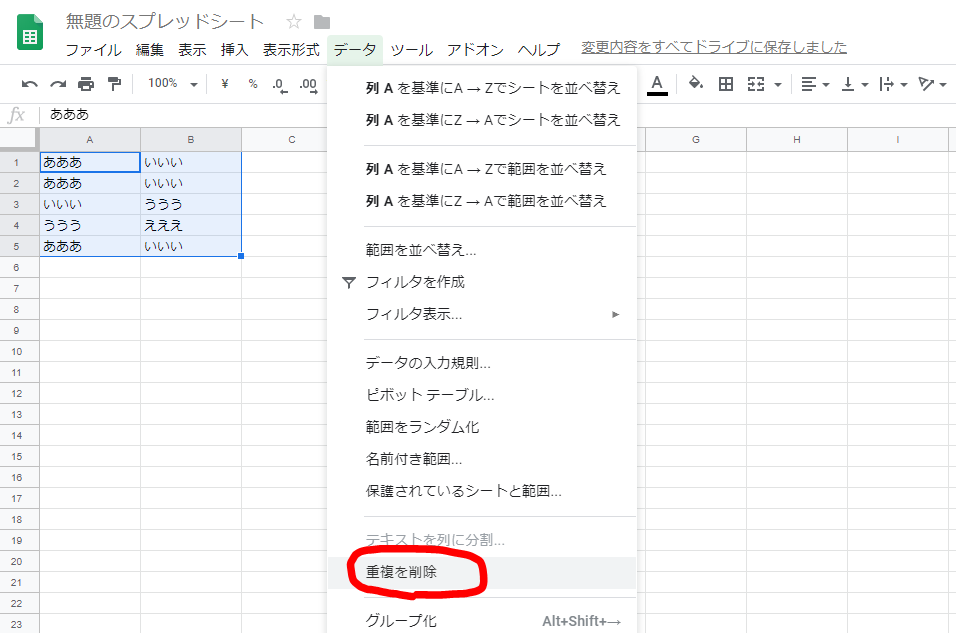Click cell B4 containing えええ

pos(191,226)
